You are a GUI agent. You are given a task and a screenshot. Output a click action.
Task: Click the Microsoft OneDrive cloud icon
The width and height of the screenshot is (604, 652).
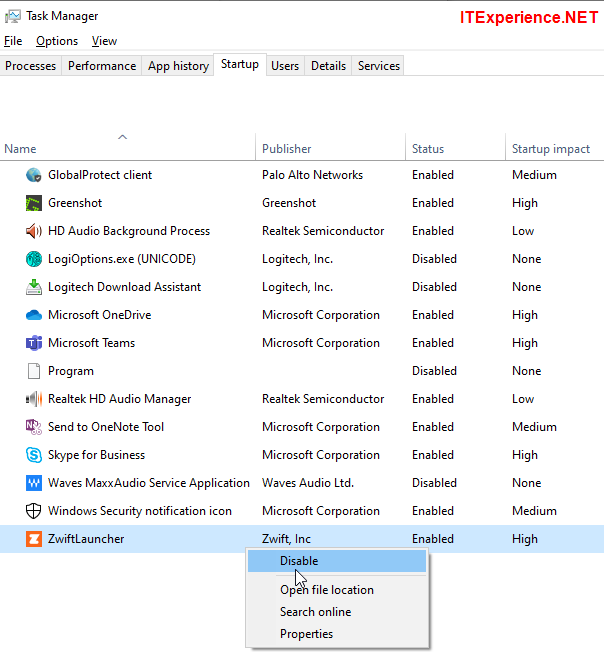pyautogui.click(x=34, y=315)
